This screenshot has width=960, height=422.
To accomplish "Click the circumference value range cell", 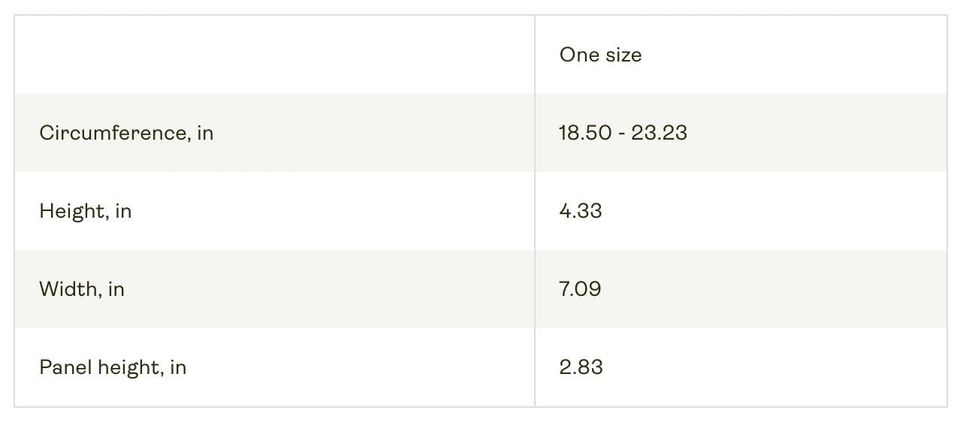I will 623,133.
